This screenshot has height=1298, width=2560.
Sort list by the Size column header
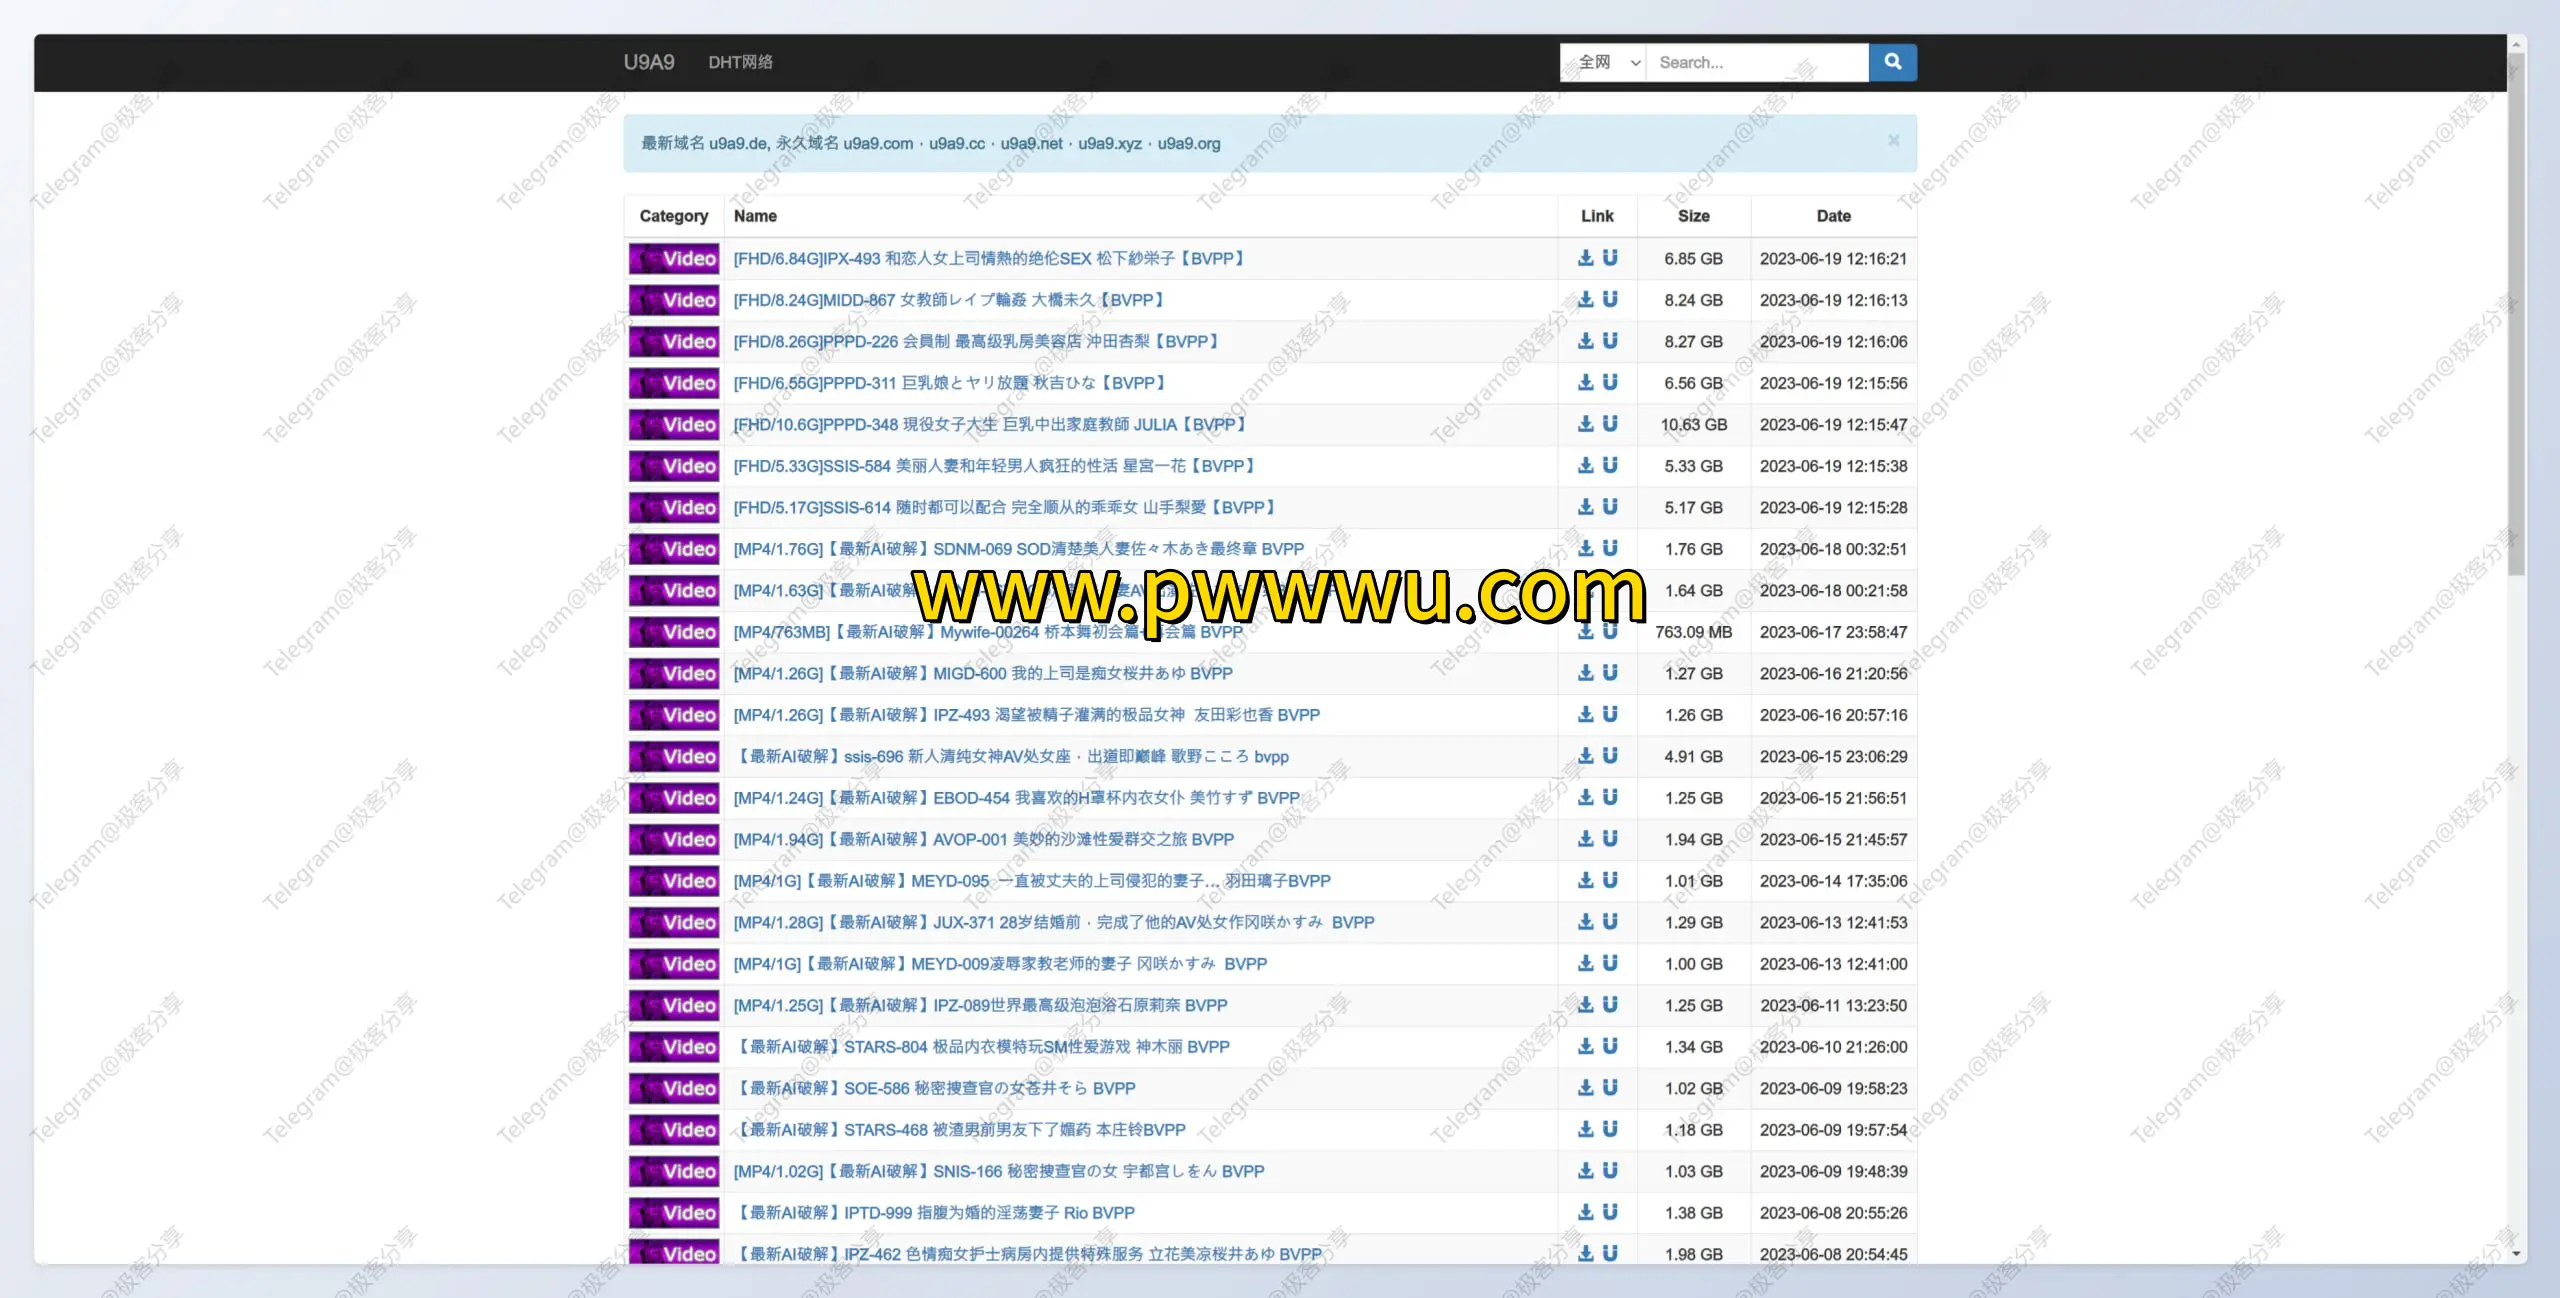[x=1693, y=216]
